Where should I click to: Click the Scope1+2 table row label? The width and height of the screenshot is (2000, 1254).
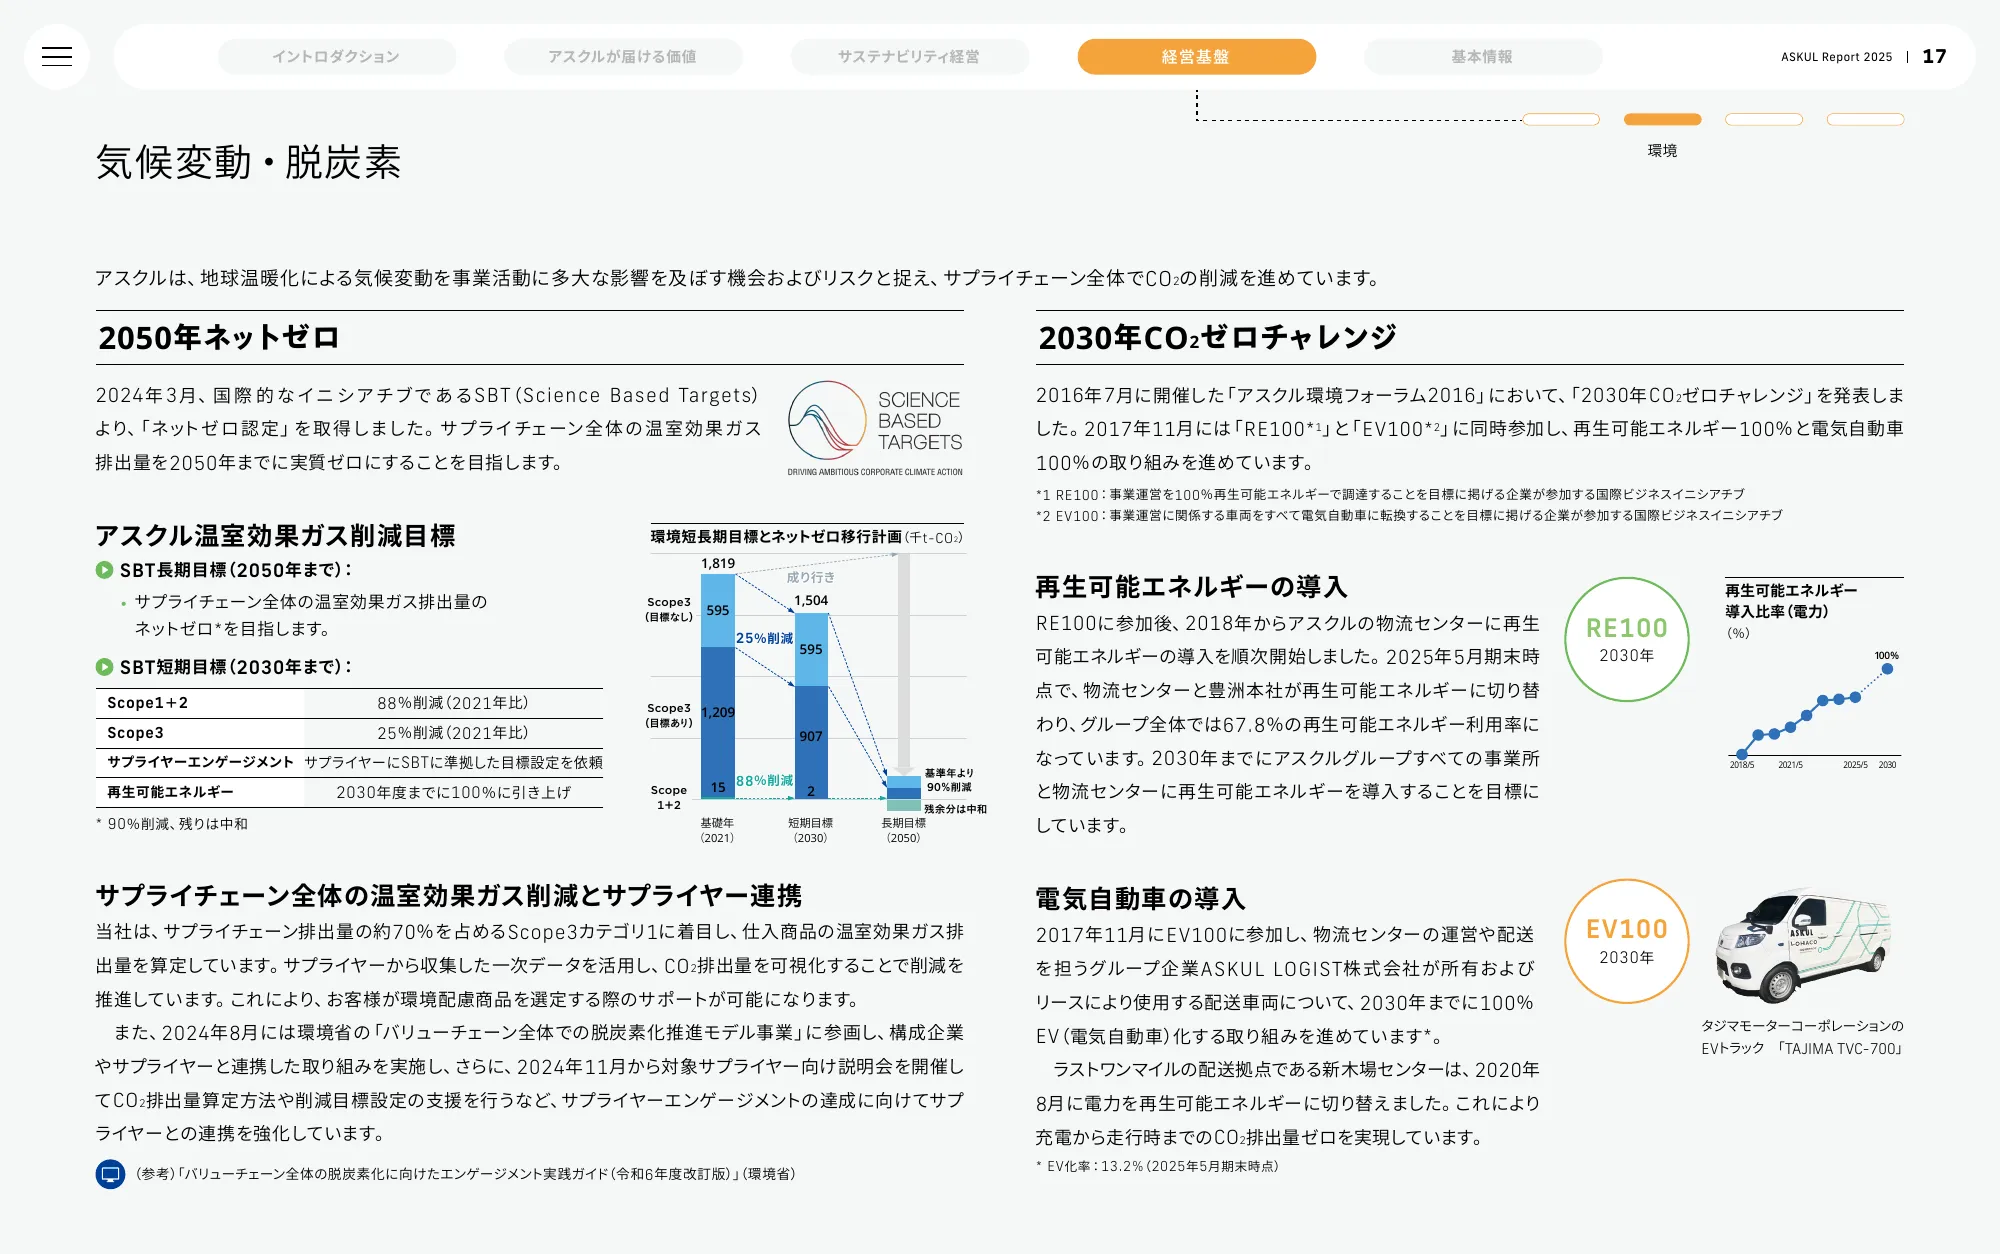tap(148, 703)
